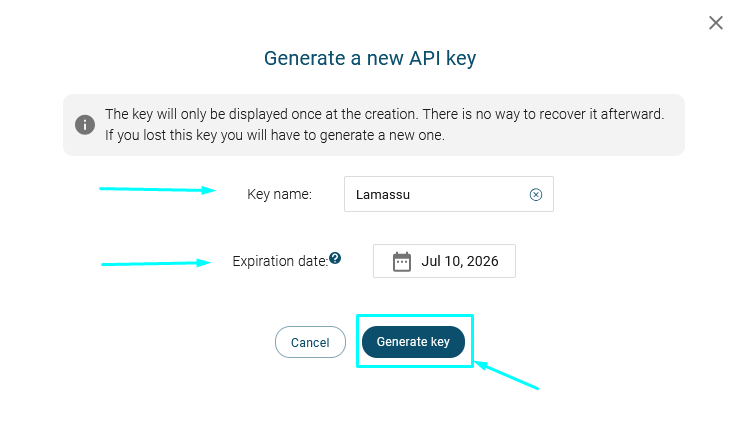The height and width of the screenshot is (427, 739).
Task: Click the 'Key name:' label
Action: pos(279,194)
